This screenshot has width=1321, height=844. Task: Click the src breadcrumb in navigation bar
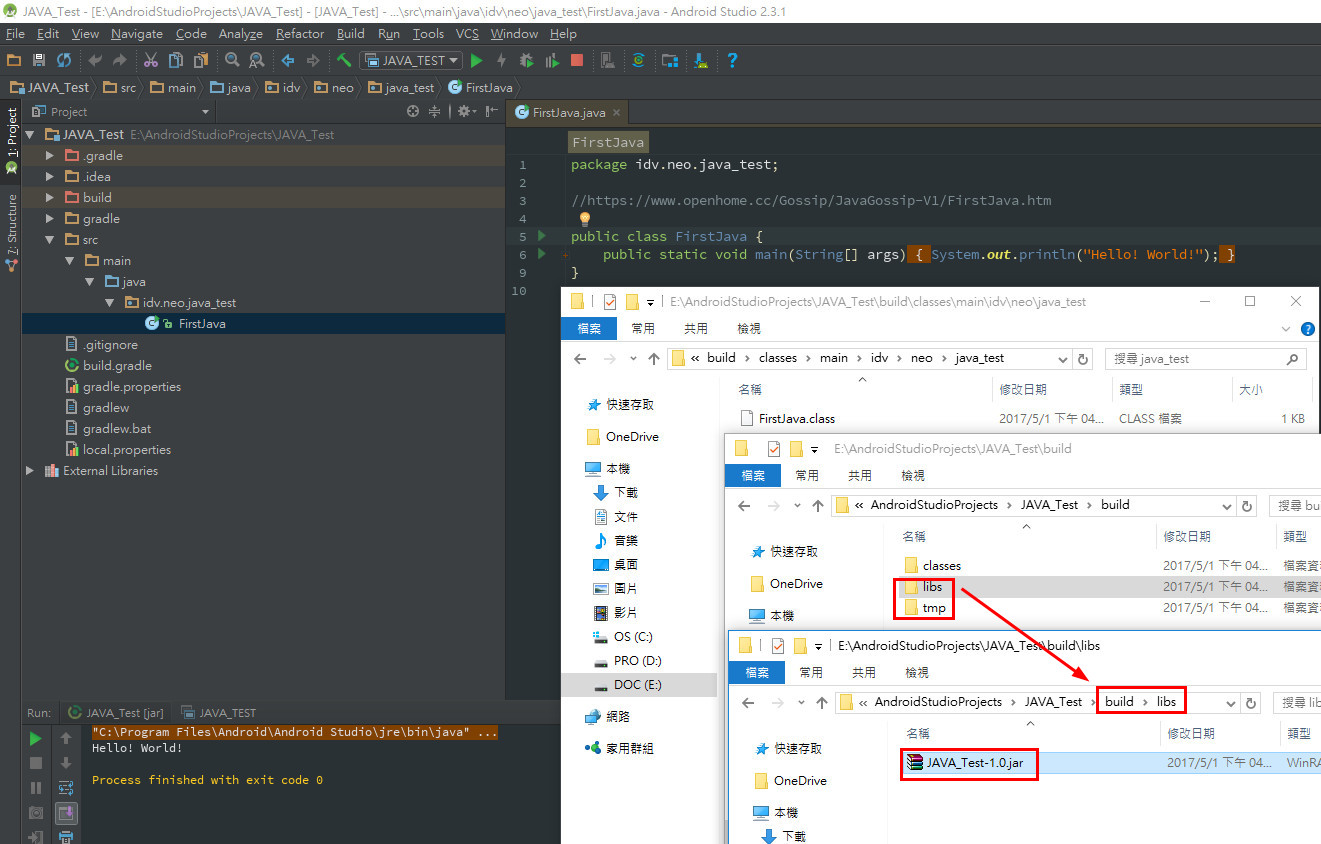[119, 88]
